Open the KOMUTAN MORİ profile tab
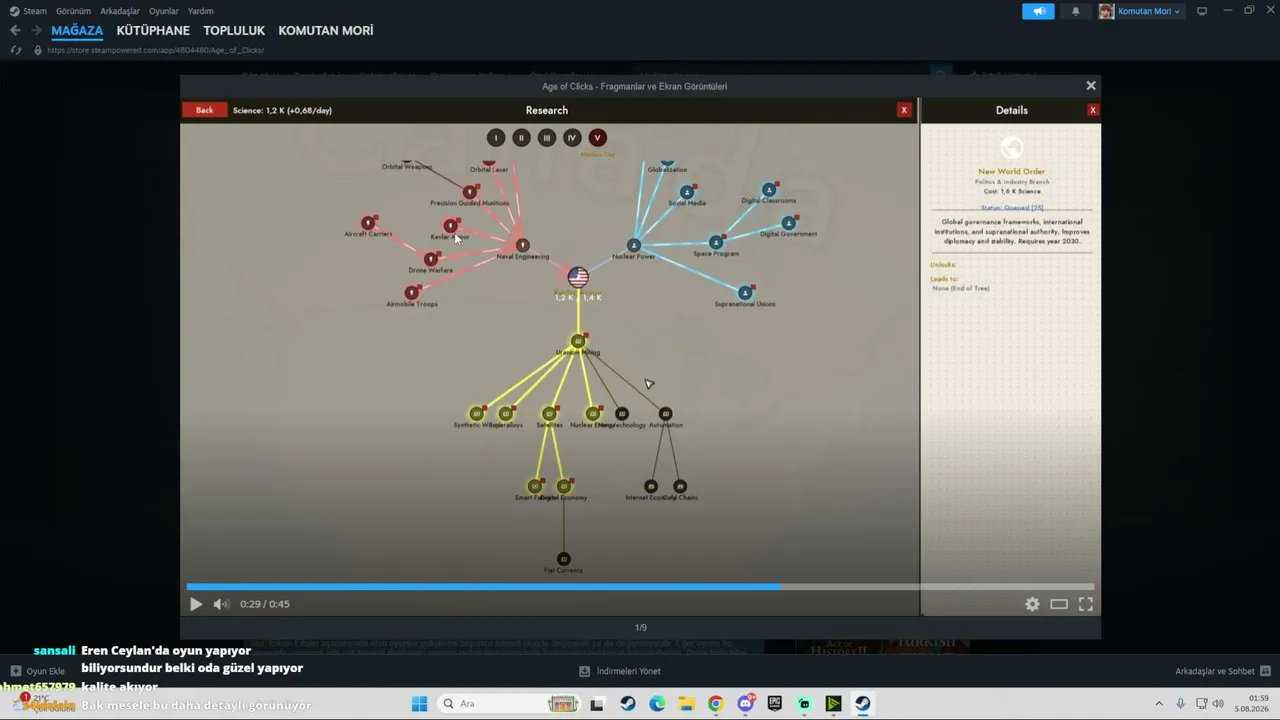The image size is (1280, 720). point(326,31)
